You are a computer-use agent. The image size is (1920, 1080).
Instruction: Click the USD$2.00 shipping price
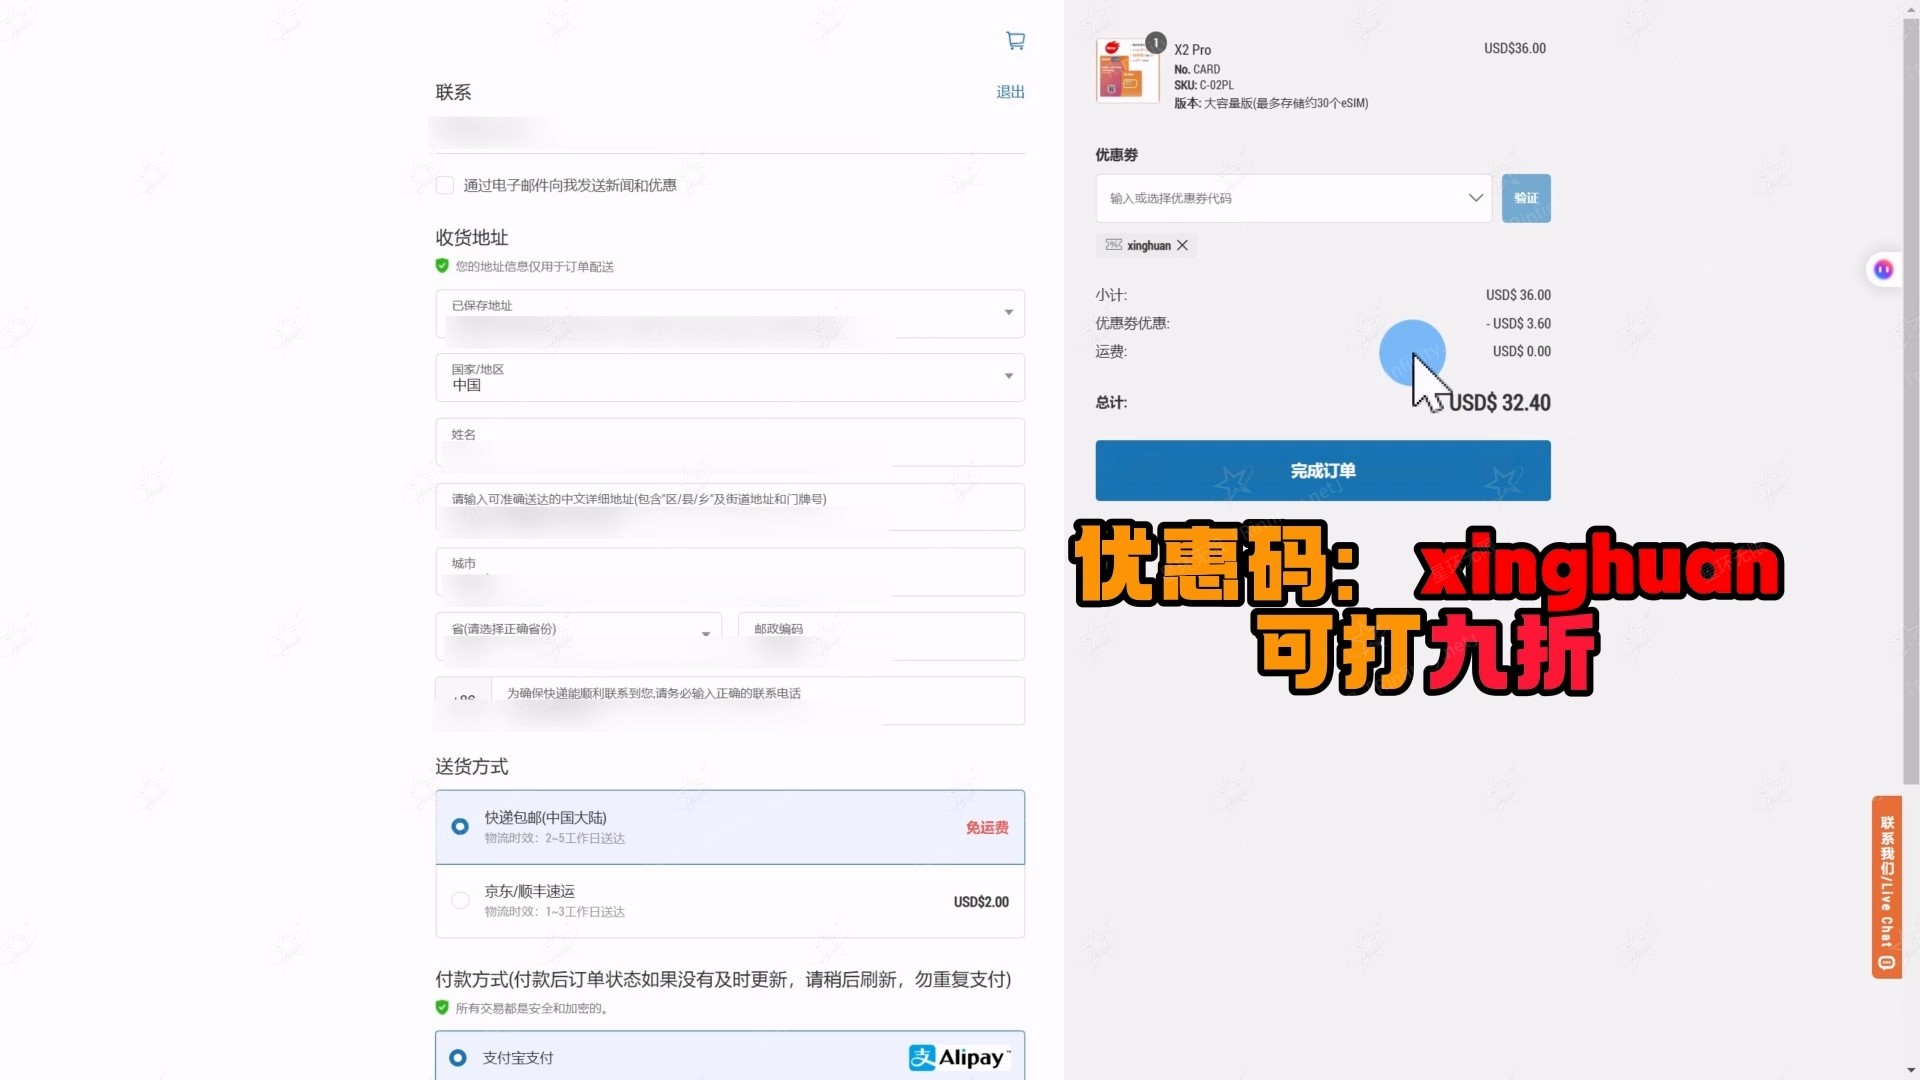(981, 901)
